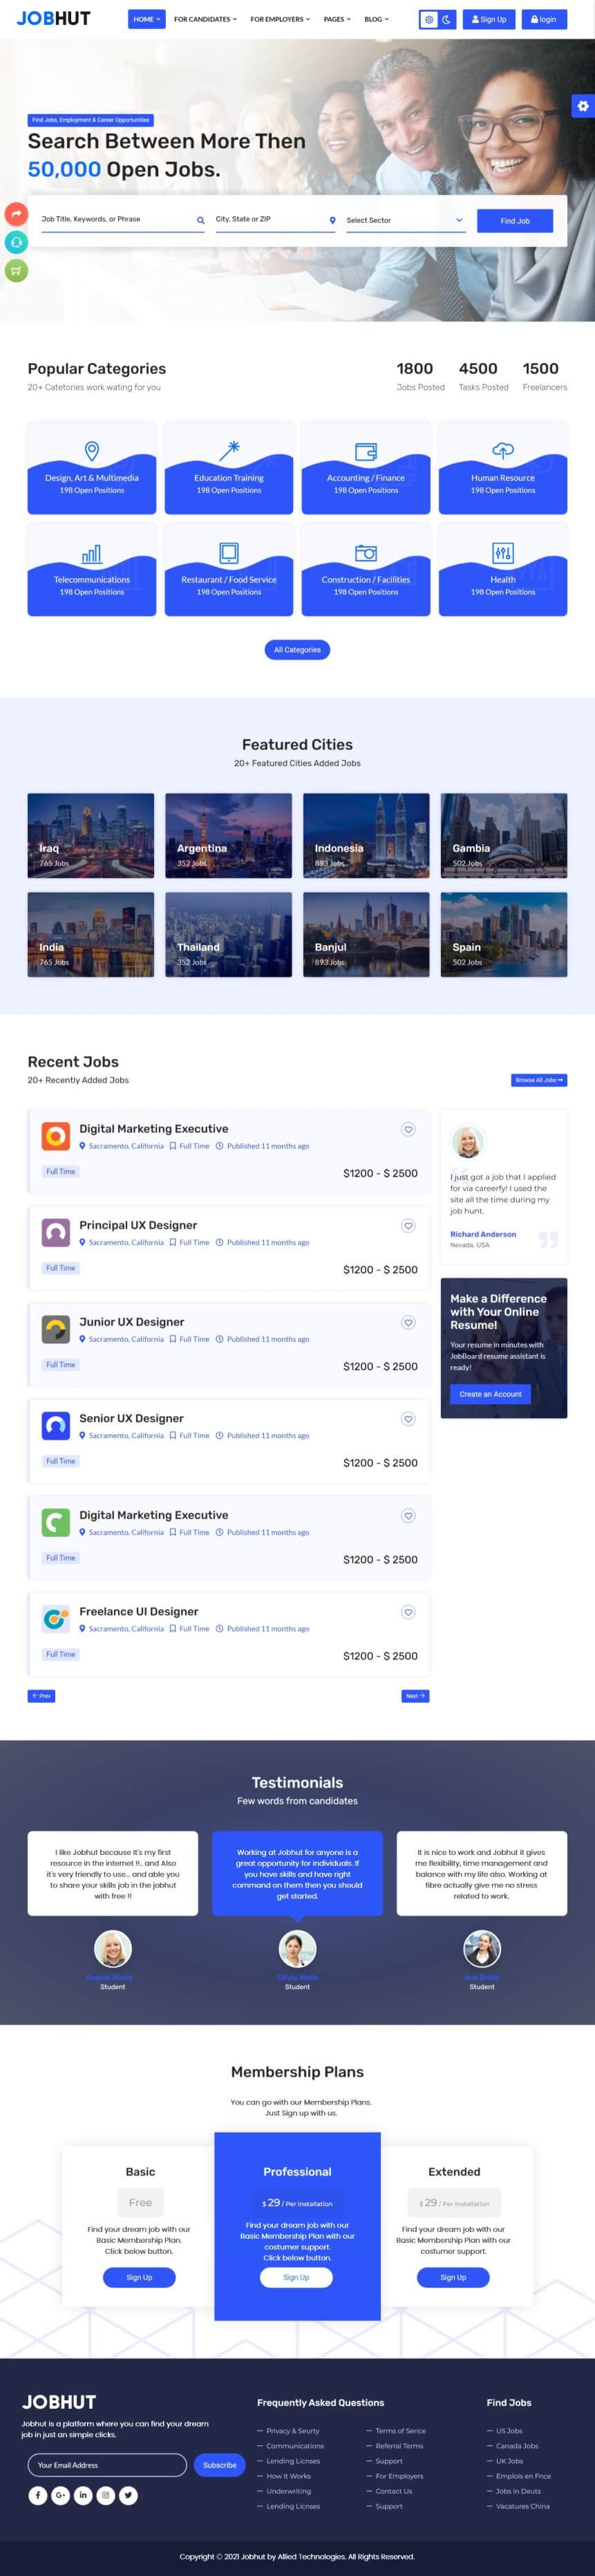The width and height of the screenshot is (595, 2576).
Task: Focus the Your Email Address field
Action: 107,2465
